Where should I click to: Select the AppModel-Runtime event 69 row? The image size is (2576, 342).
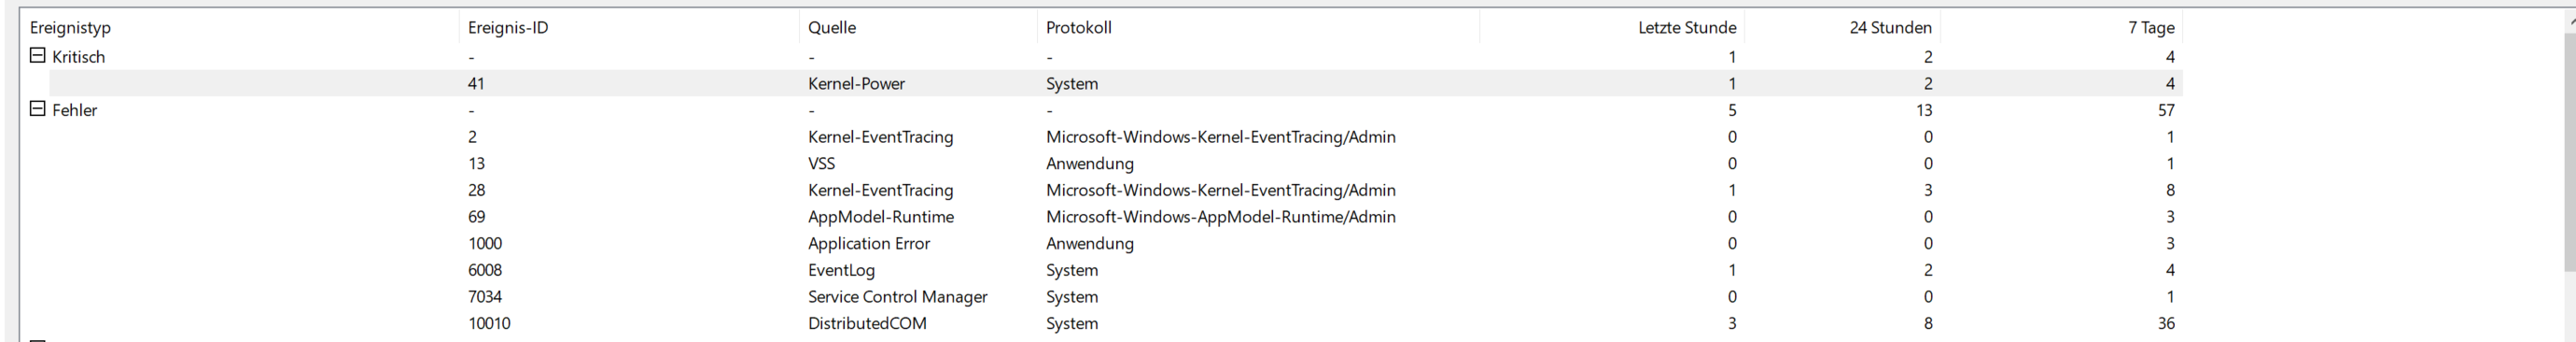click(x=1116, y=216)
